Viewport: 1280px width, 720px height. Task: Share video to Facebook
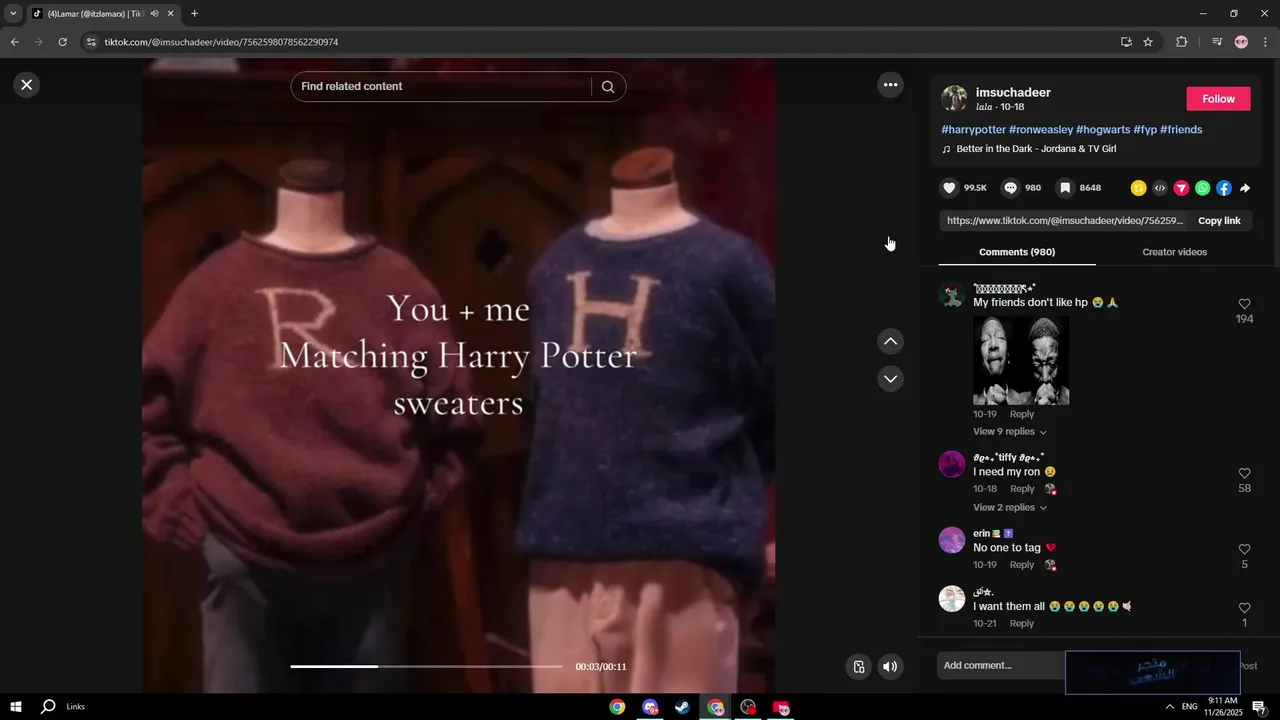pos(1224,188)
